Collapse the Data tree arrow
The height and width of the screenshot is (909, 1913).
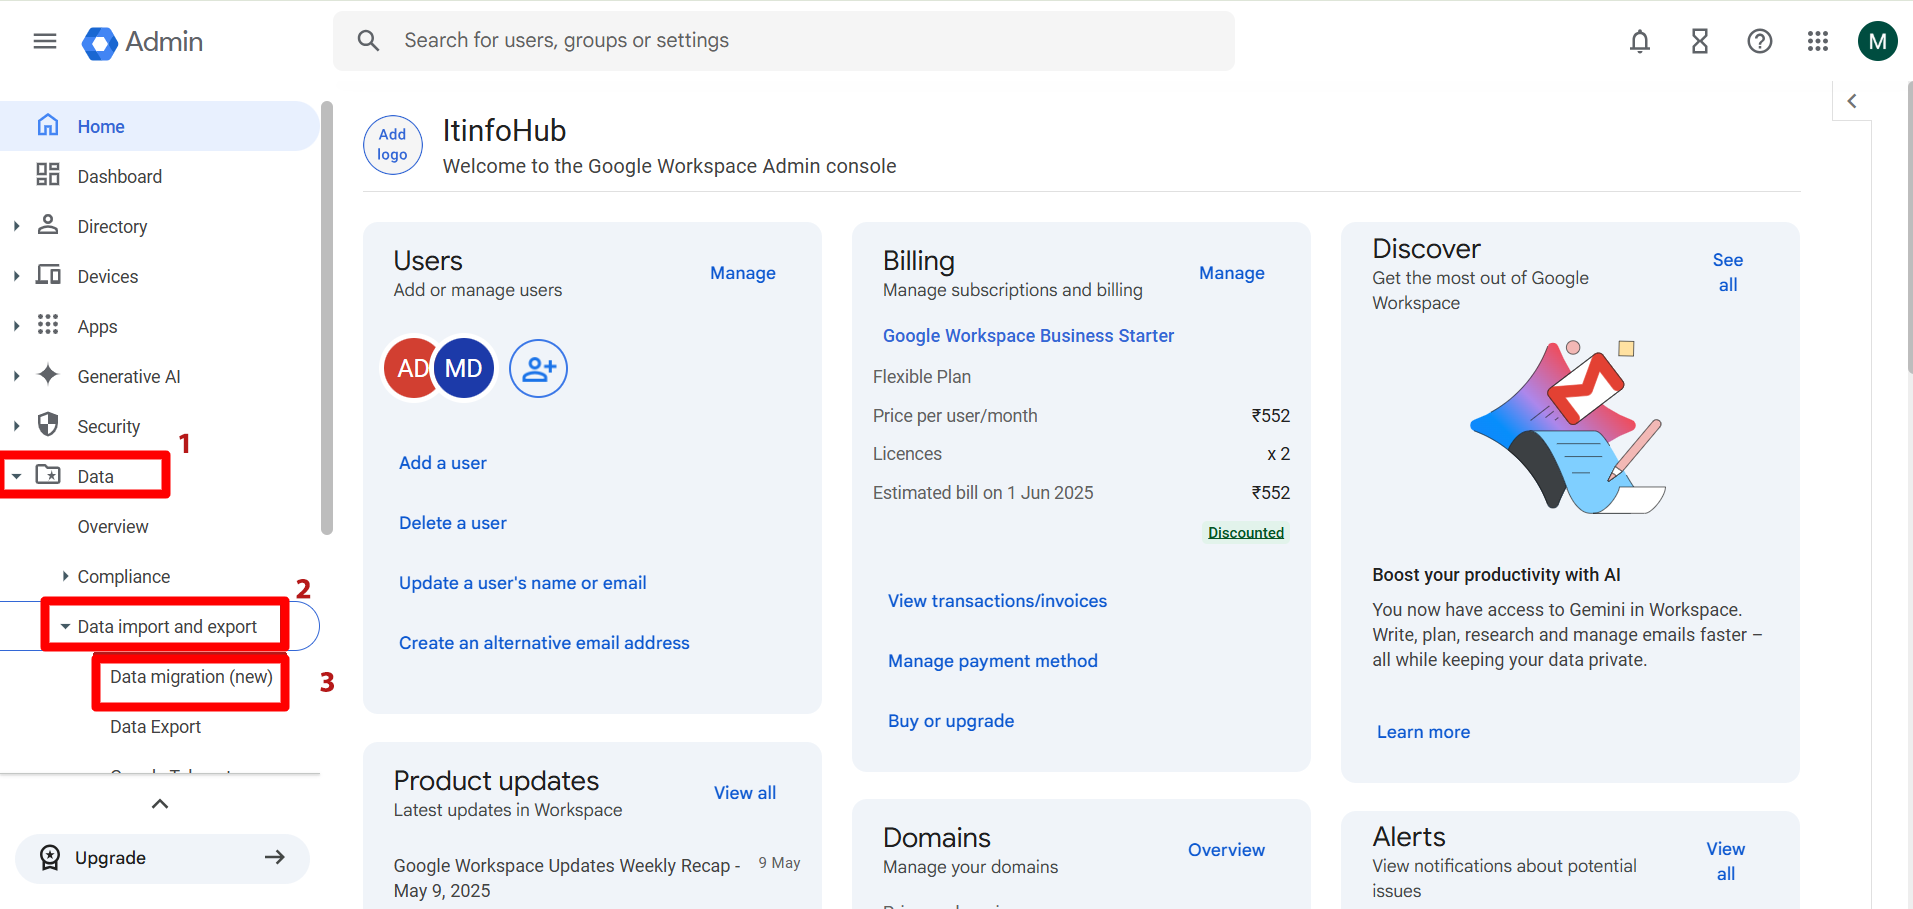point(16,477)
